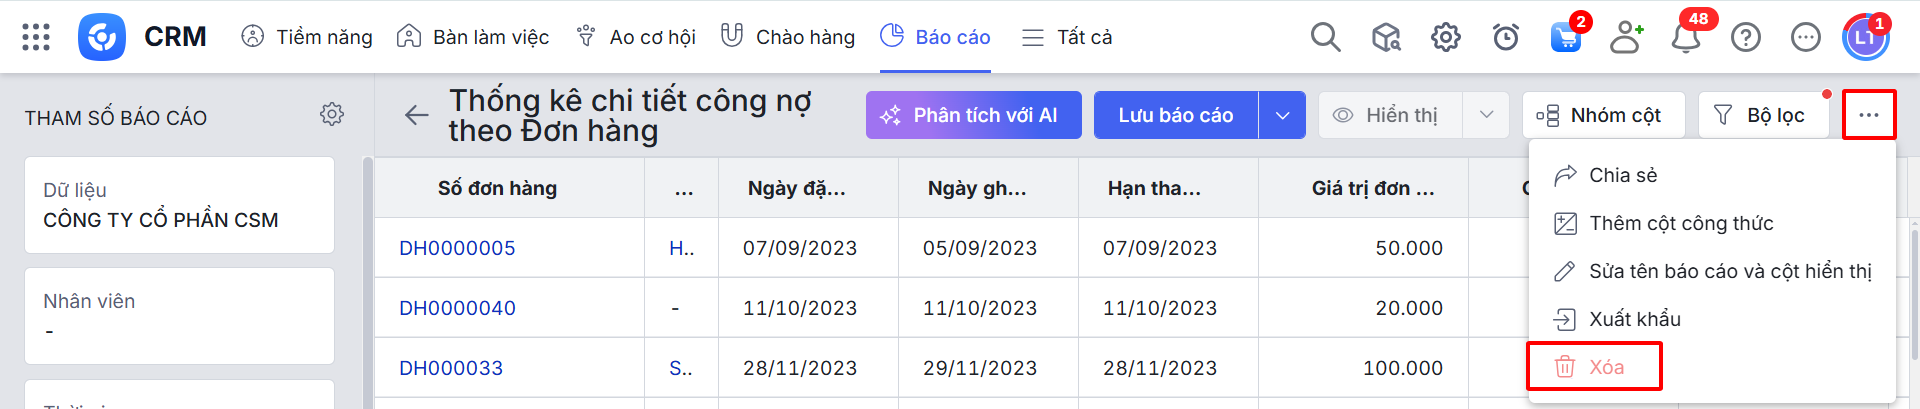1920x409 pixels.
Task: Go back using the left arrow
Action: coord(417,115)
